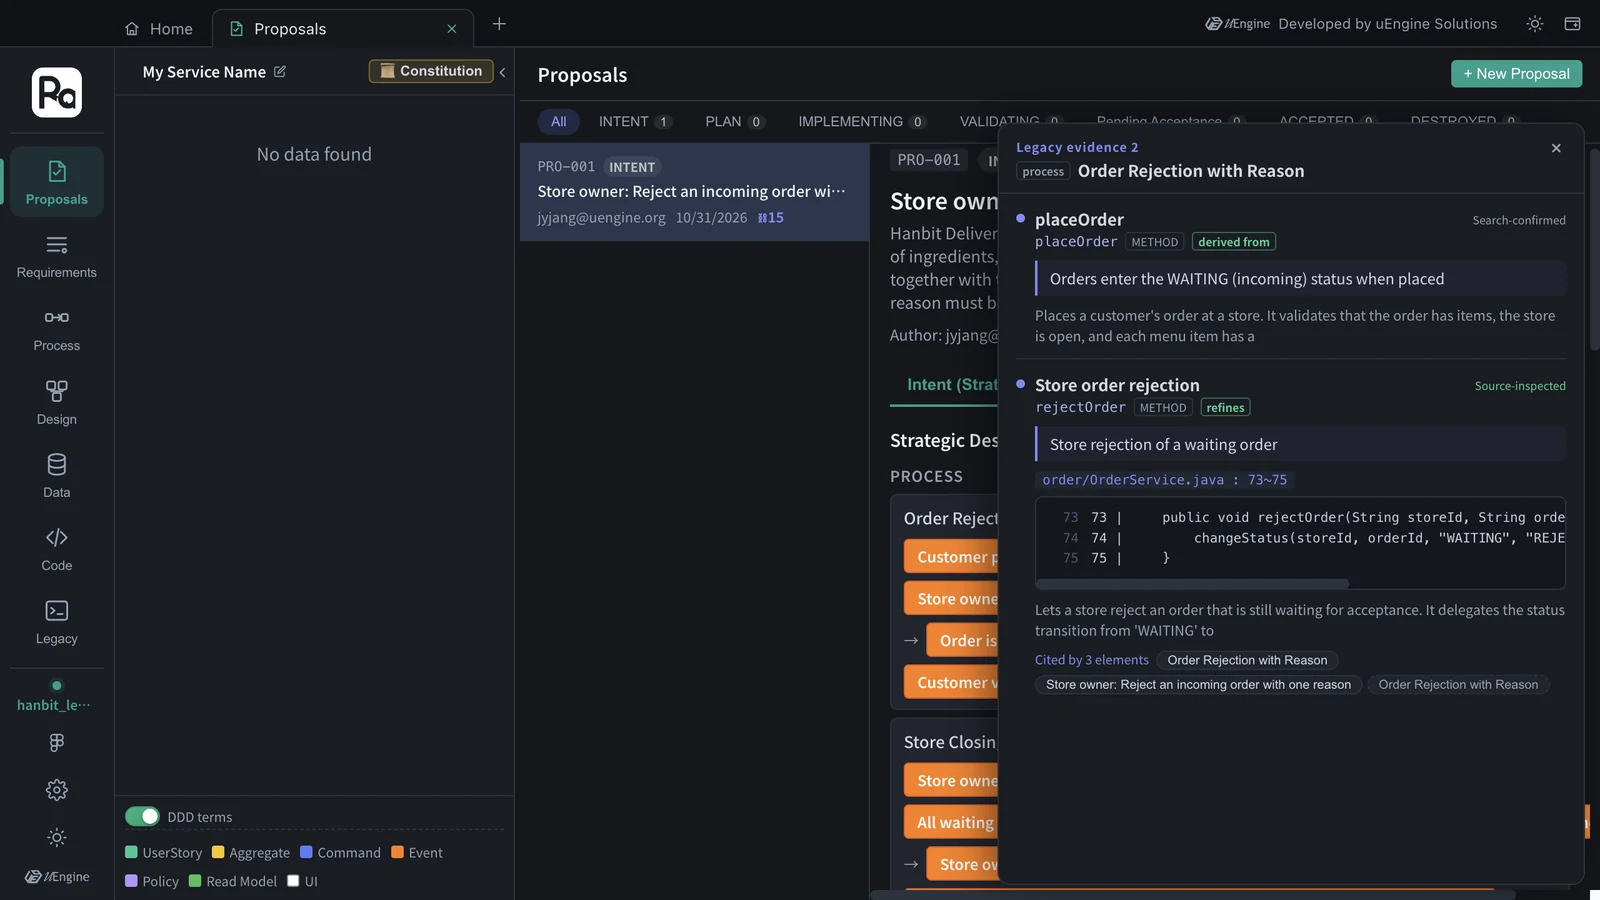The width and height of the screenshot is (1600, 900).
Task: Click the sun brightness icon in the sidebar
Action: (x=57, y=837)
